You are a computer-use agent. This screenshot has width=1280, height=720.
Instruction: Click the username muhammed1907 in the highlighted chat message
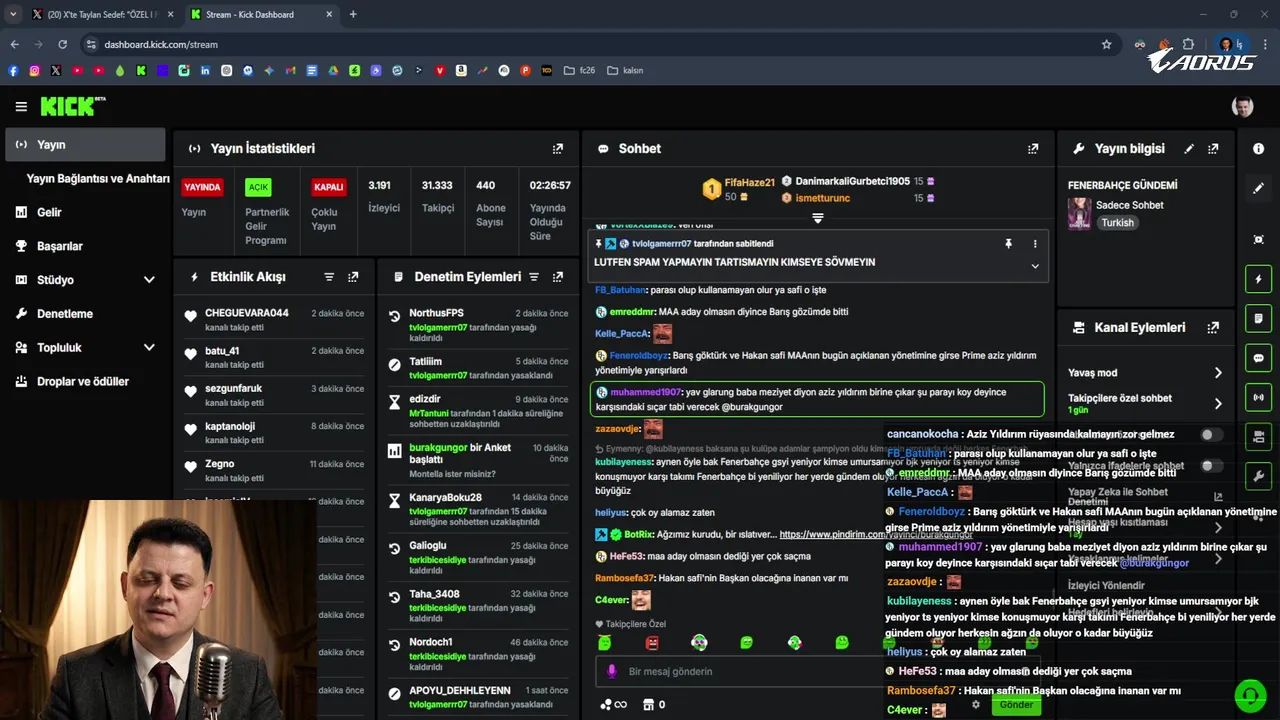coord(645,393)
